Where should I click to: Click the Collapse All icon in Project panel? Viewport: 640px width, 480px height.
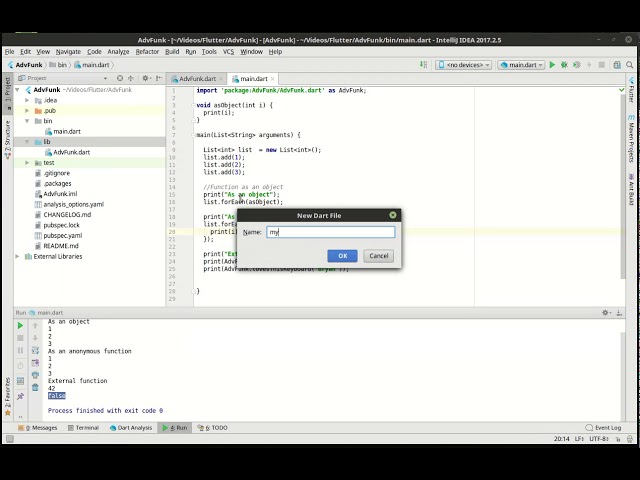(x=131, y=78)
